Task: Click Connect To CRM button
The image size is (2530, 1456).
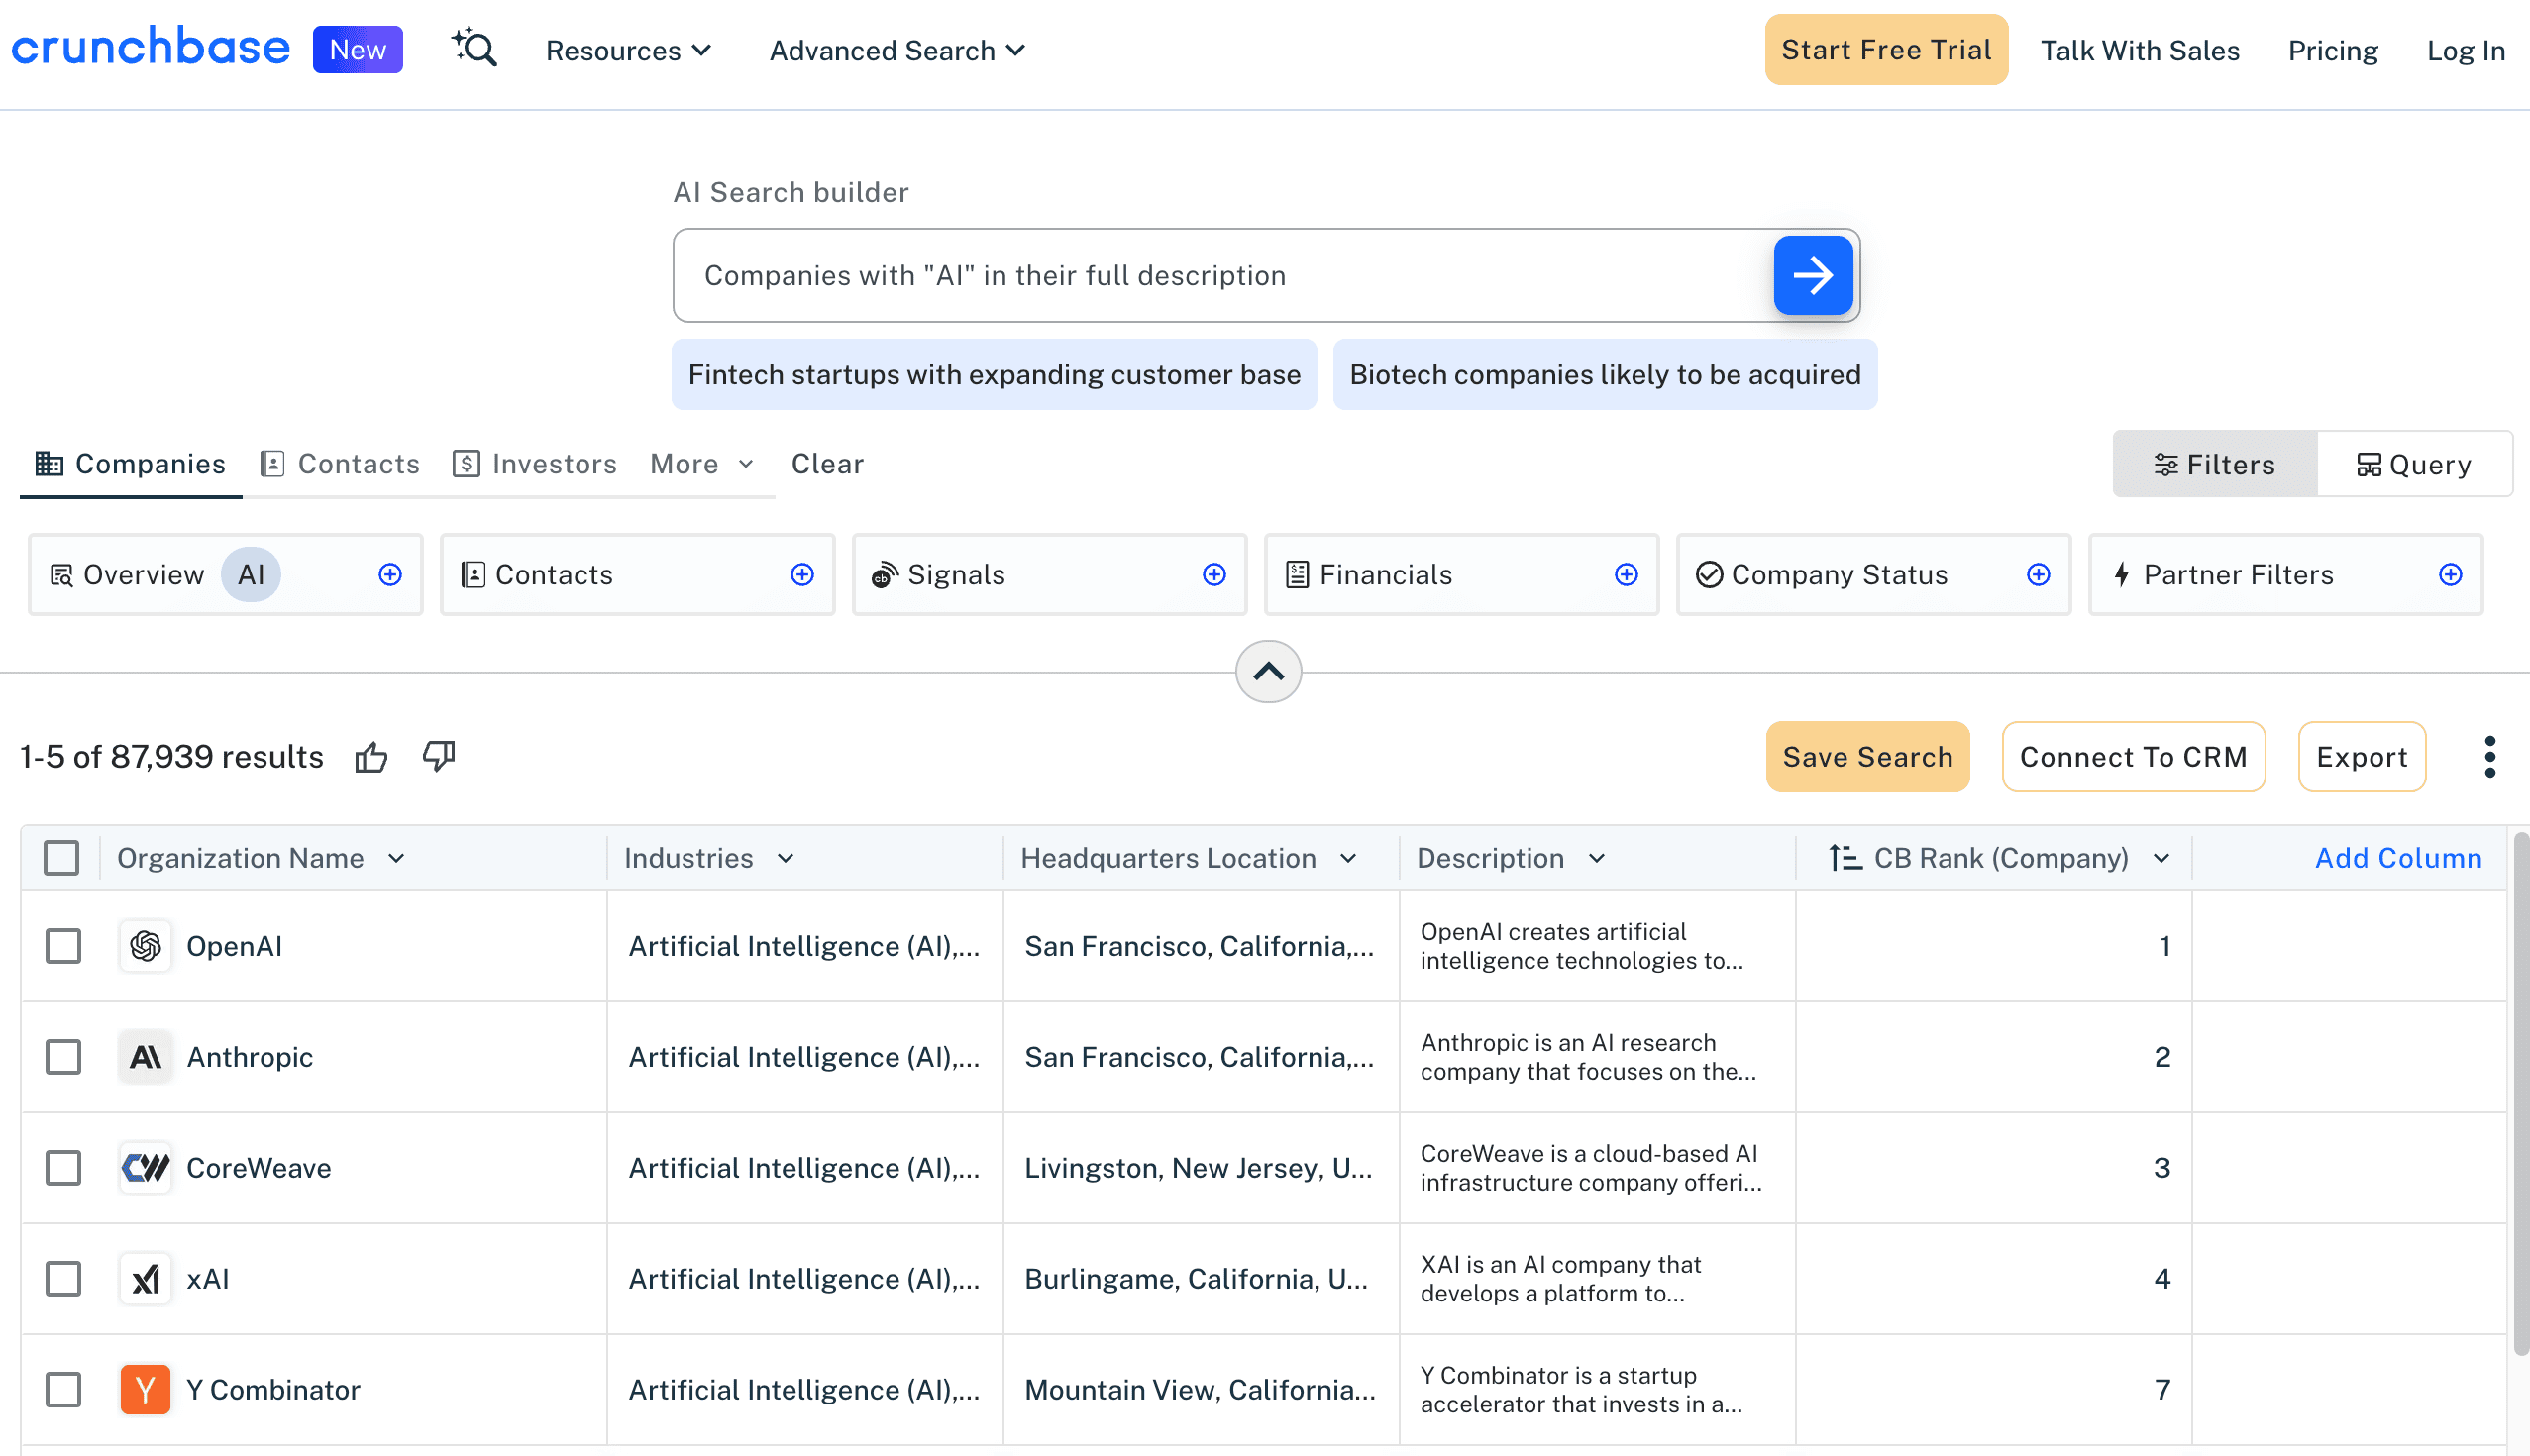Action: [x=2133, y=757]
